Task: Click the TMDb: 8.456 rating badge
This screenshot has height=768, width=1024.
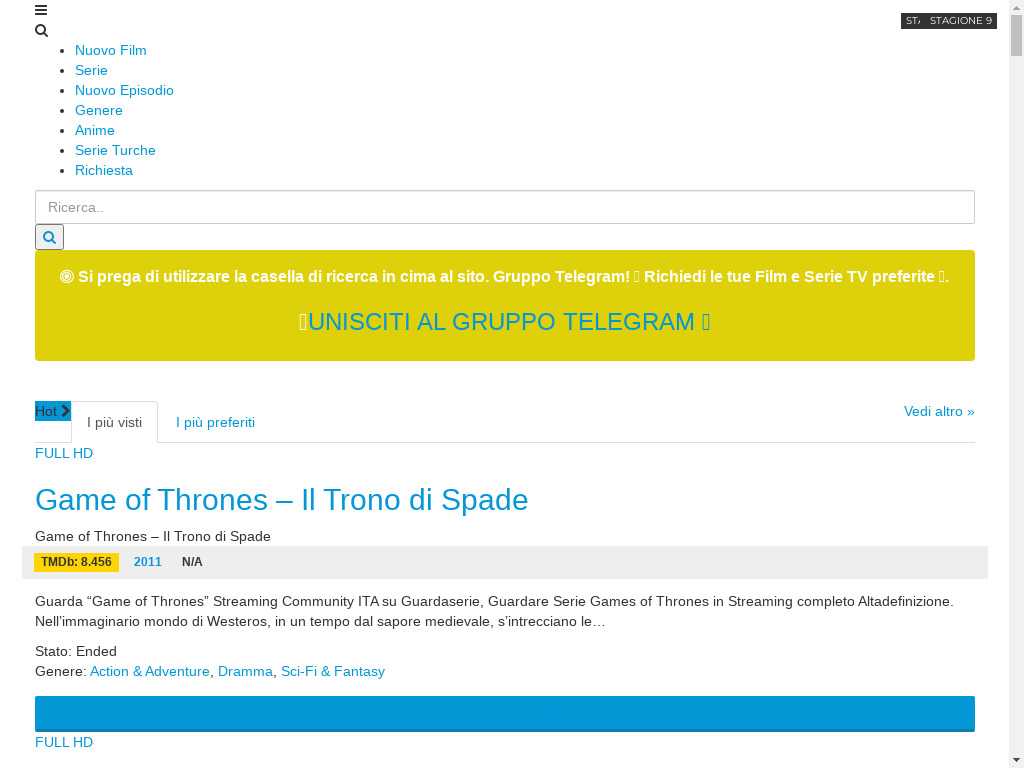Action: 76,562
